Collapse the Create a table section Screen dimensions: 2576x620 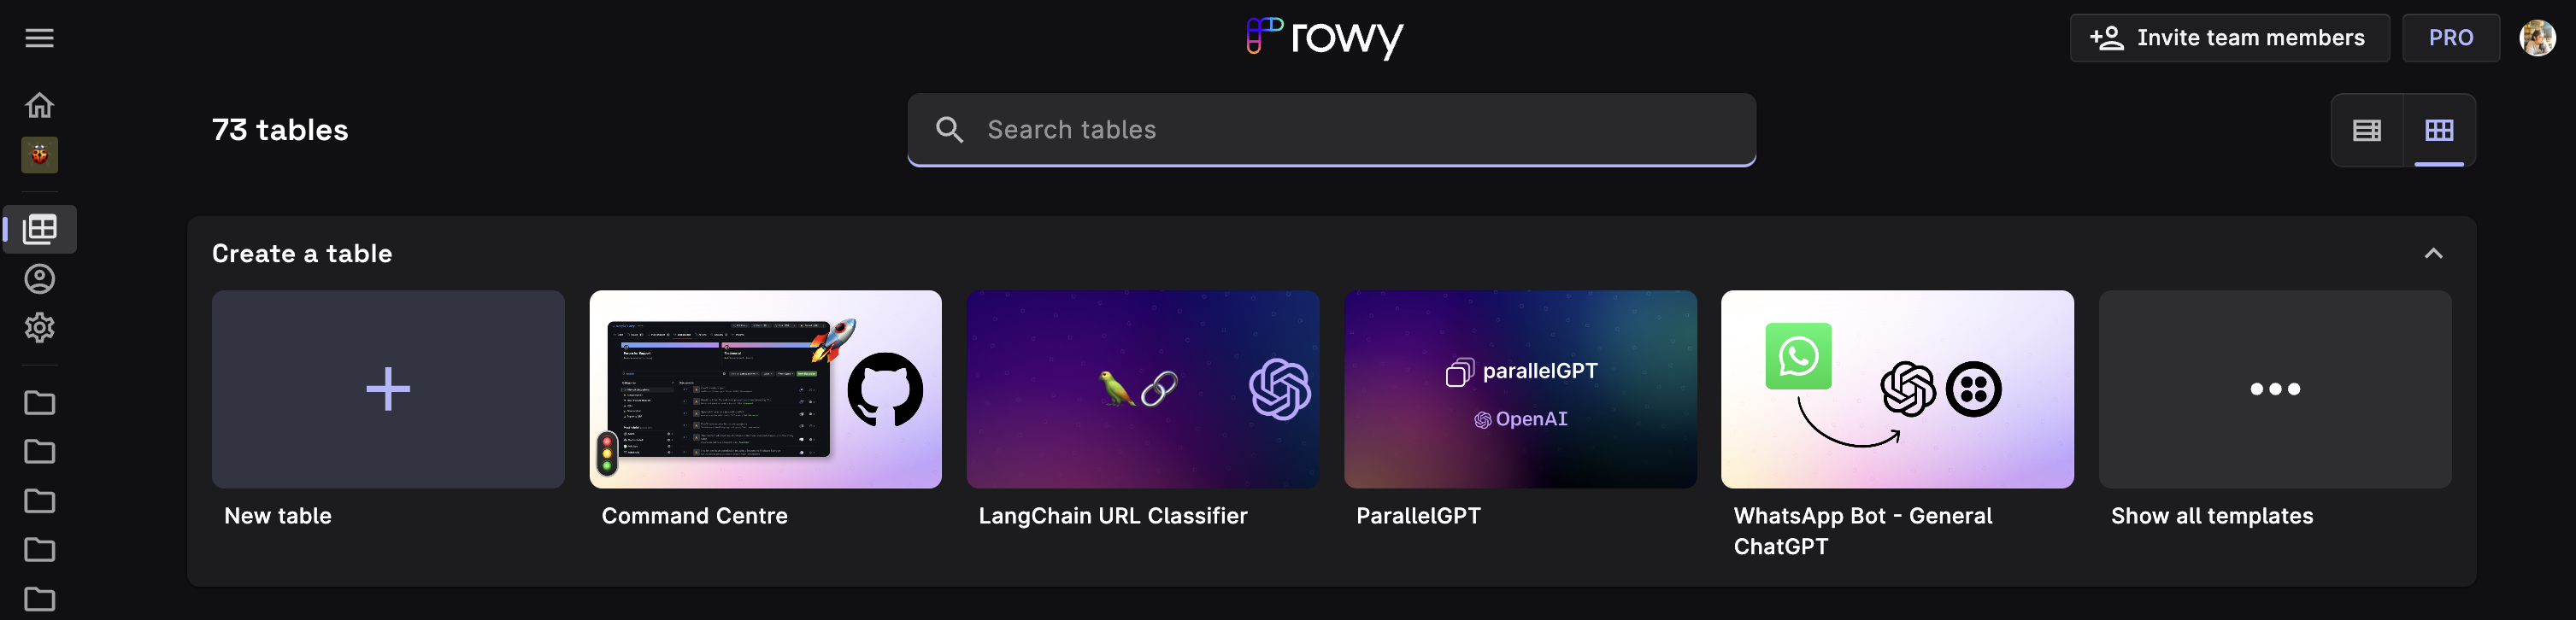click(x=2433, y=254)
